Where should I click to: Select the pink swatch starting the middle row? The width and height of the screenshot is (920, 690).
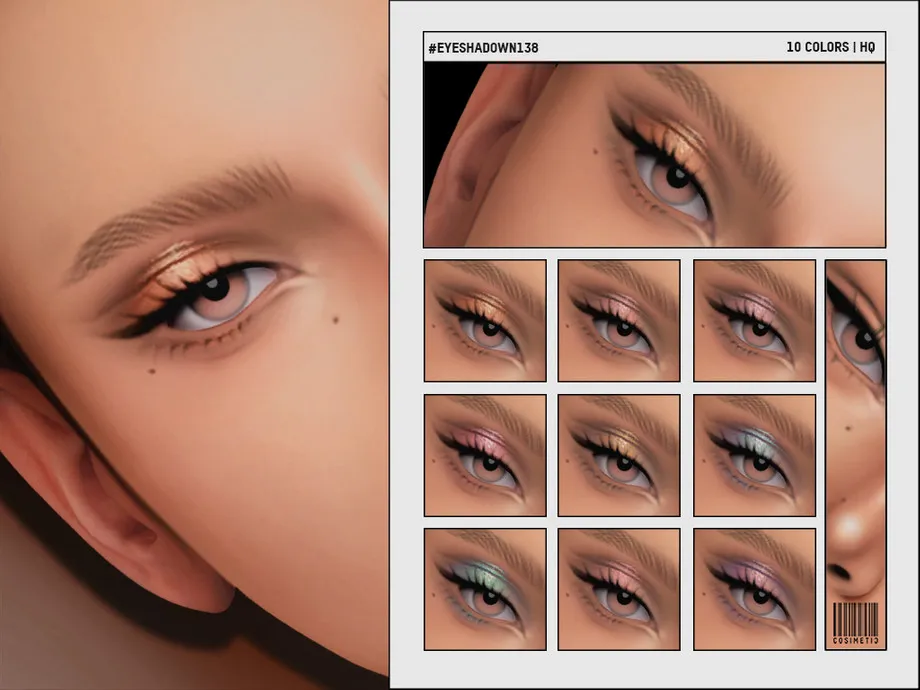485,455
